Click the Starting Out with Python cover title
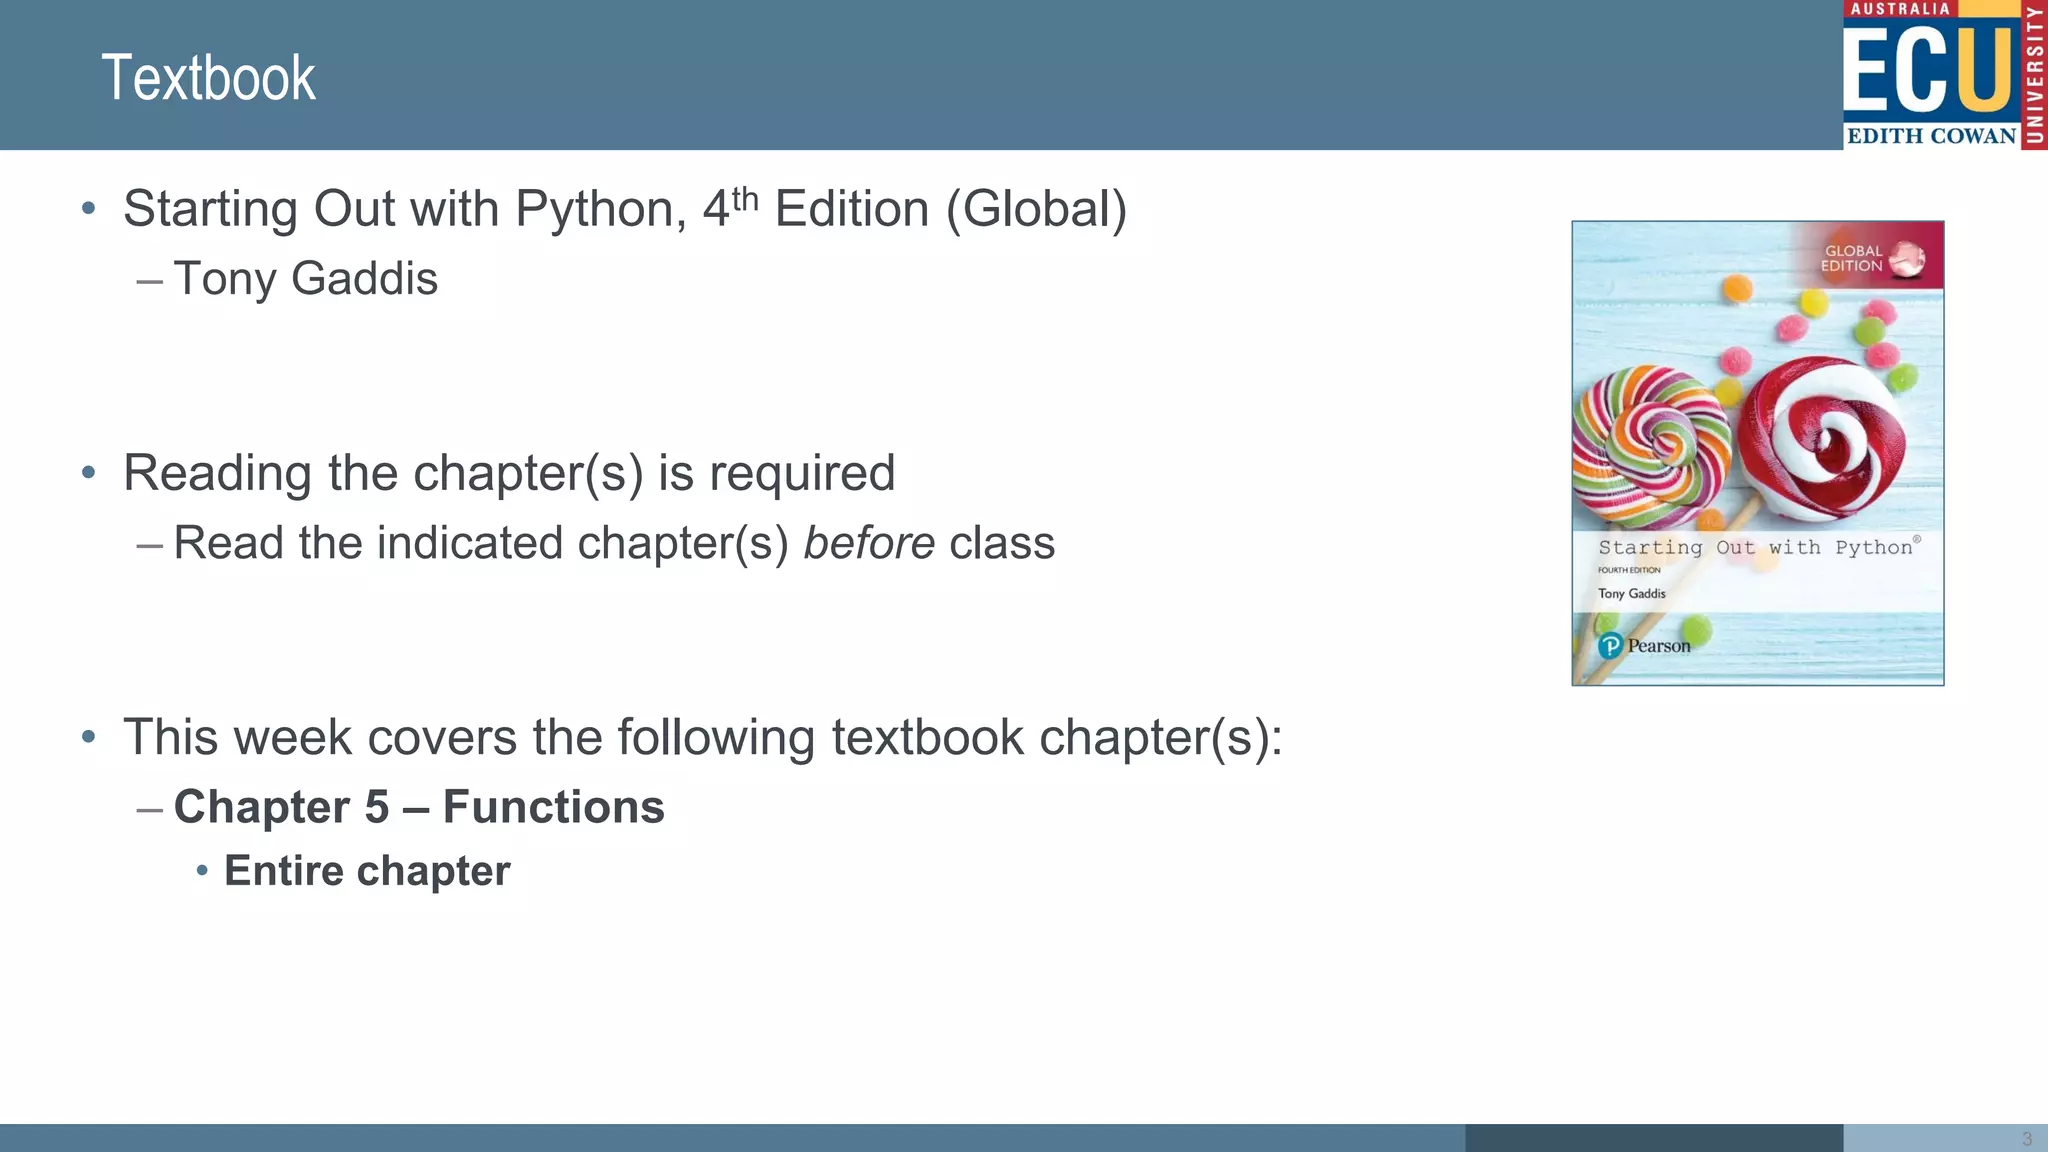Screen dimensions: 2048x1152 click(1756, 547)
